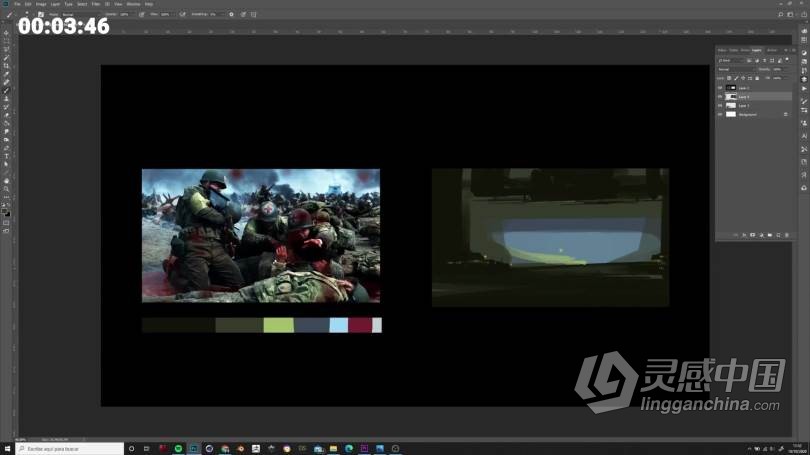810x455 pixels.
Task: Select the Lasso tool
Action: point(6,49)
